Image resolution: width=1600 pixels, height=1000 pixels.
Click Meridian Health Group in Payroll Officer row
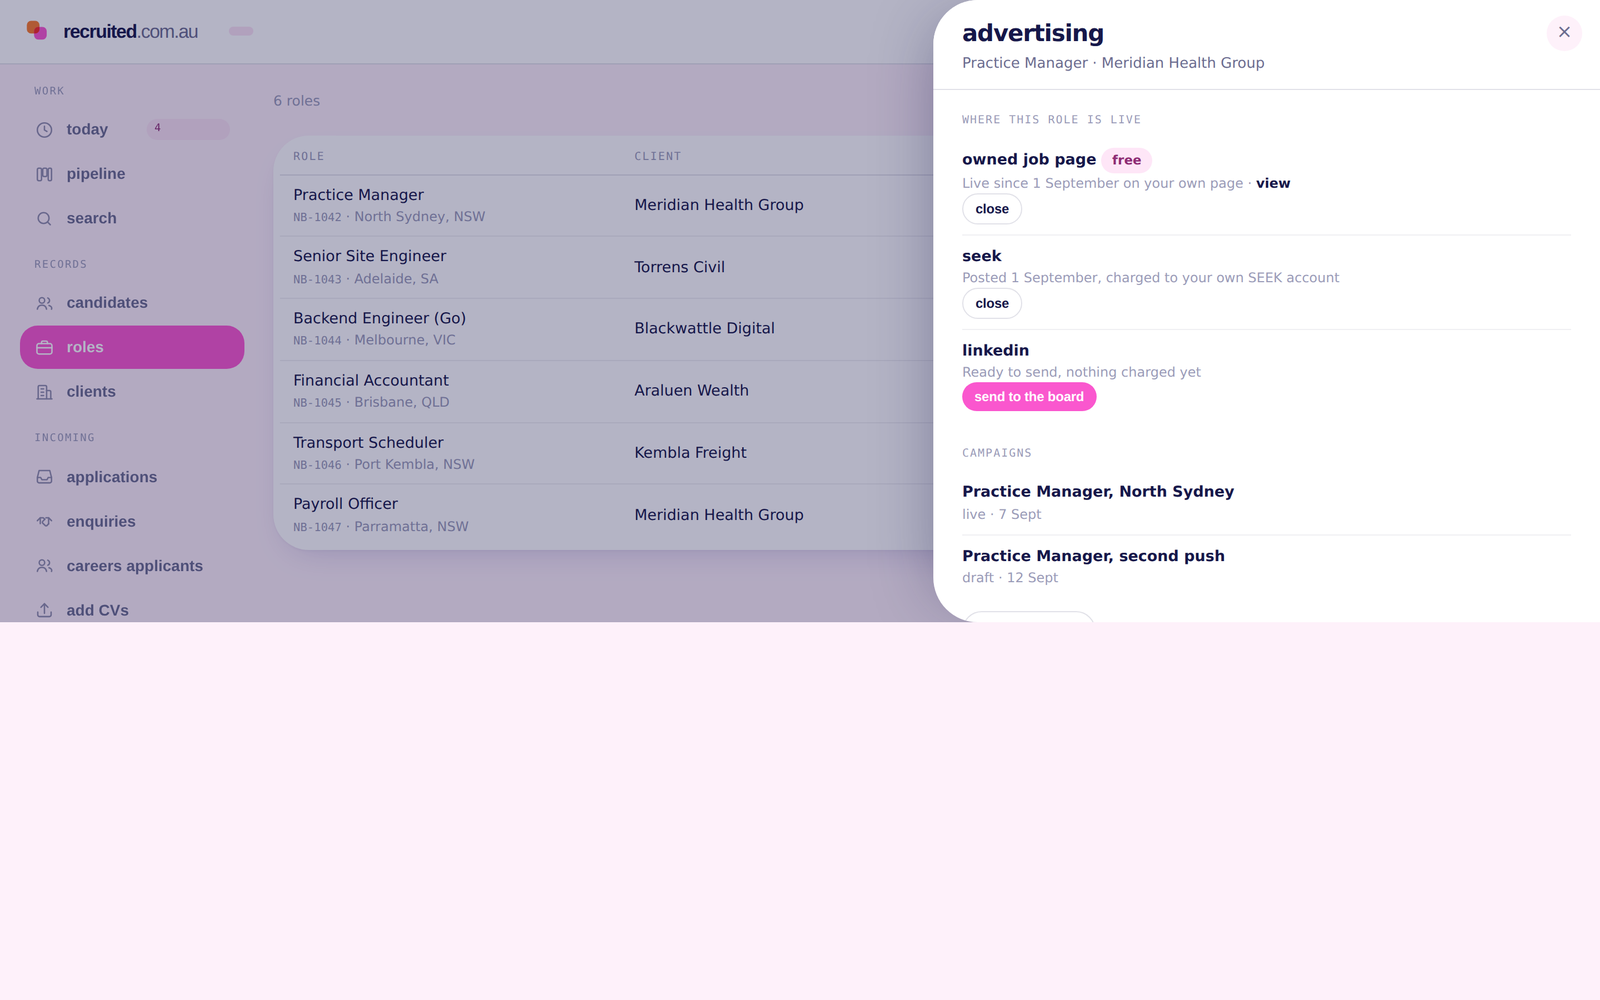click(x=719, y=514)
